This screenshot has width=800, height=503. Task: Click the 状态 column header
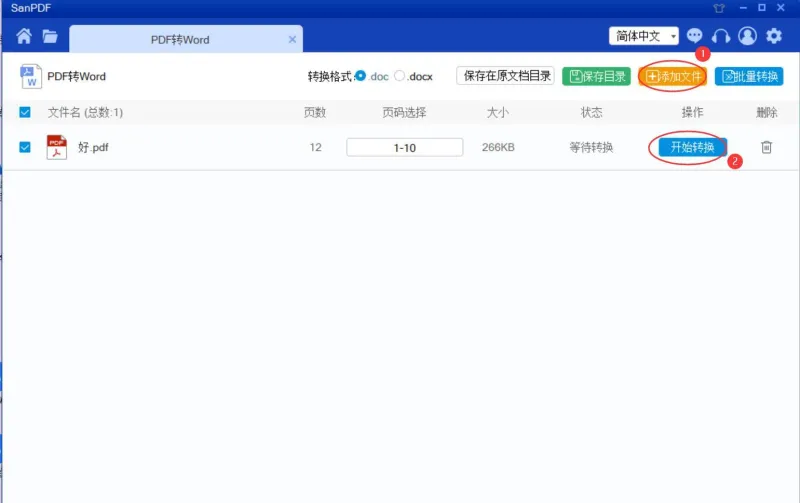(591, 112)
